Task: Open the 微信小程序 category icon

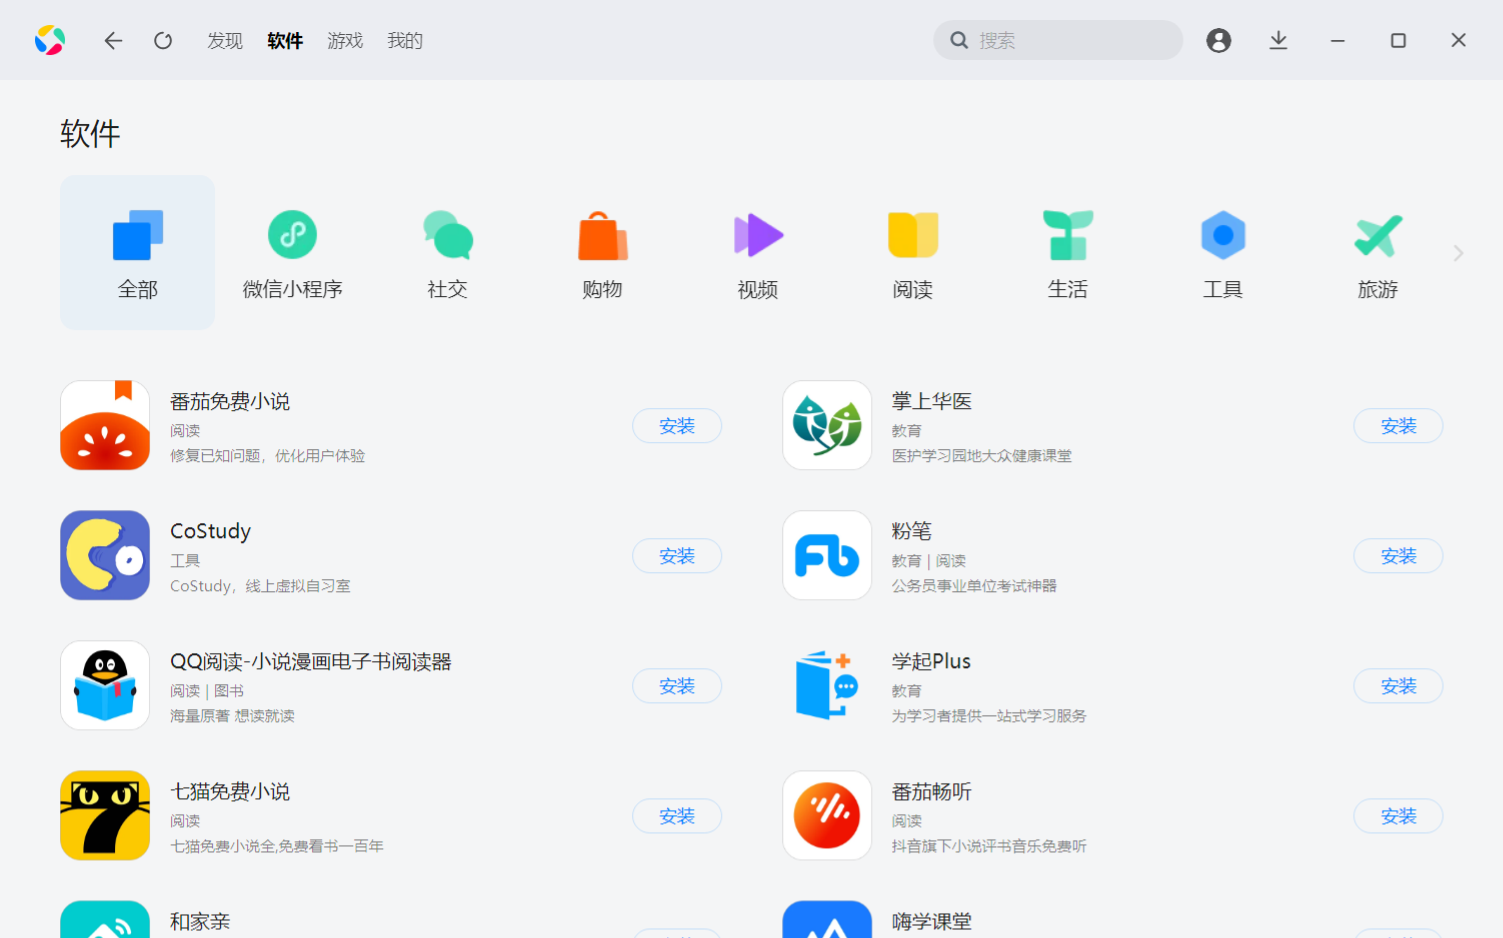Action: pos(293,235)
